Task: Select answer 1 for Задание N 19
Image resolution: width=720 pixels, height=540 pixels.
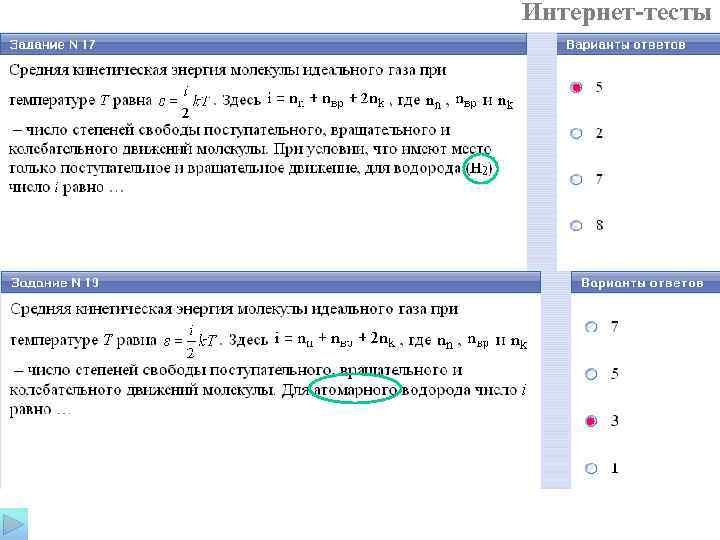Action: (591, 468)
